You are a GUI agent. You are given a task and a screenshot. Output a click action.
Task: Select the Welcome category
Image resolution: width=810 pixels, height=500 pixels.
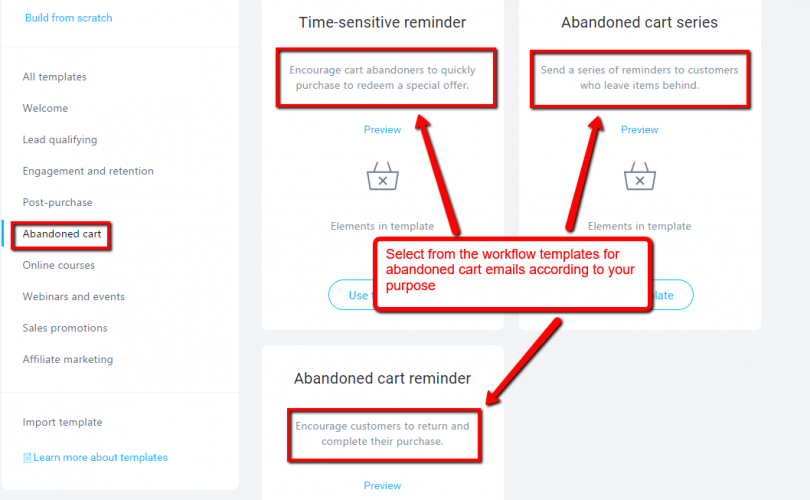click(45, 108)
